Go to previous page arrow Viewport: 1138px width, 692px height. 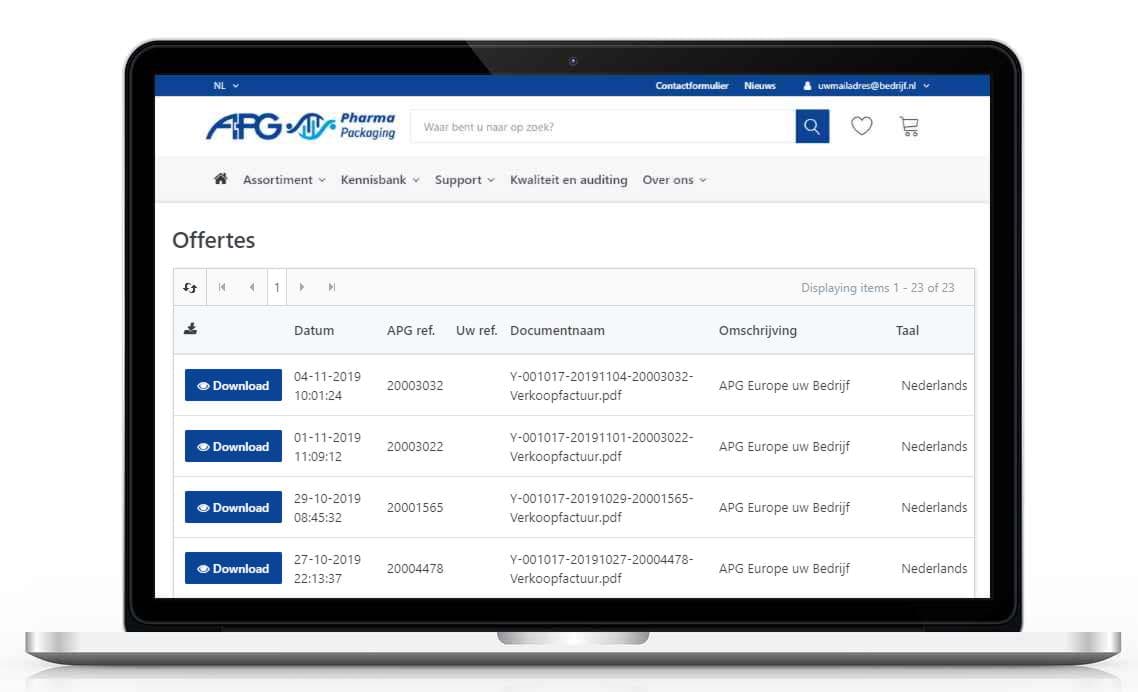(x=252, y=288)
